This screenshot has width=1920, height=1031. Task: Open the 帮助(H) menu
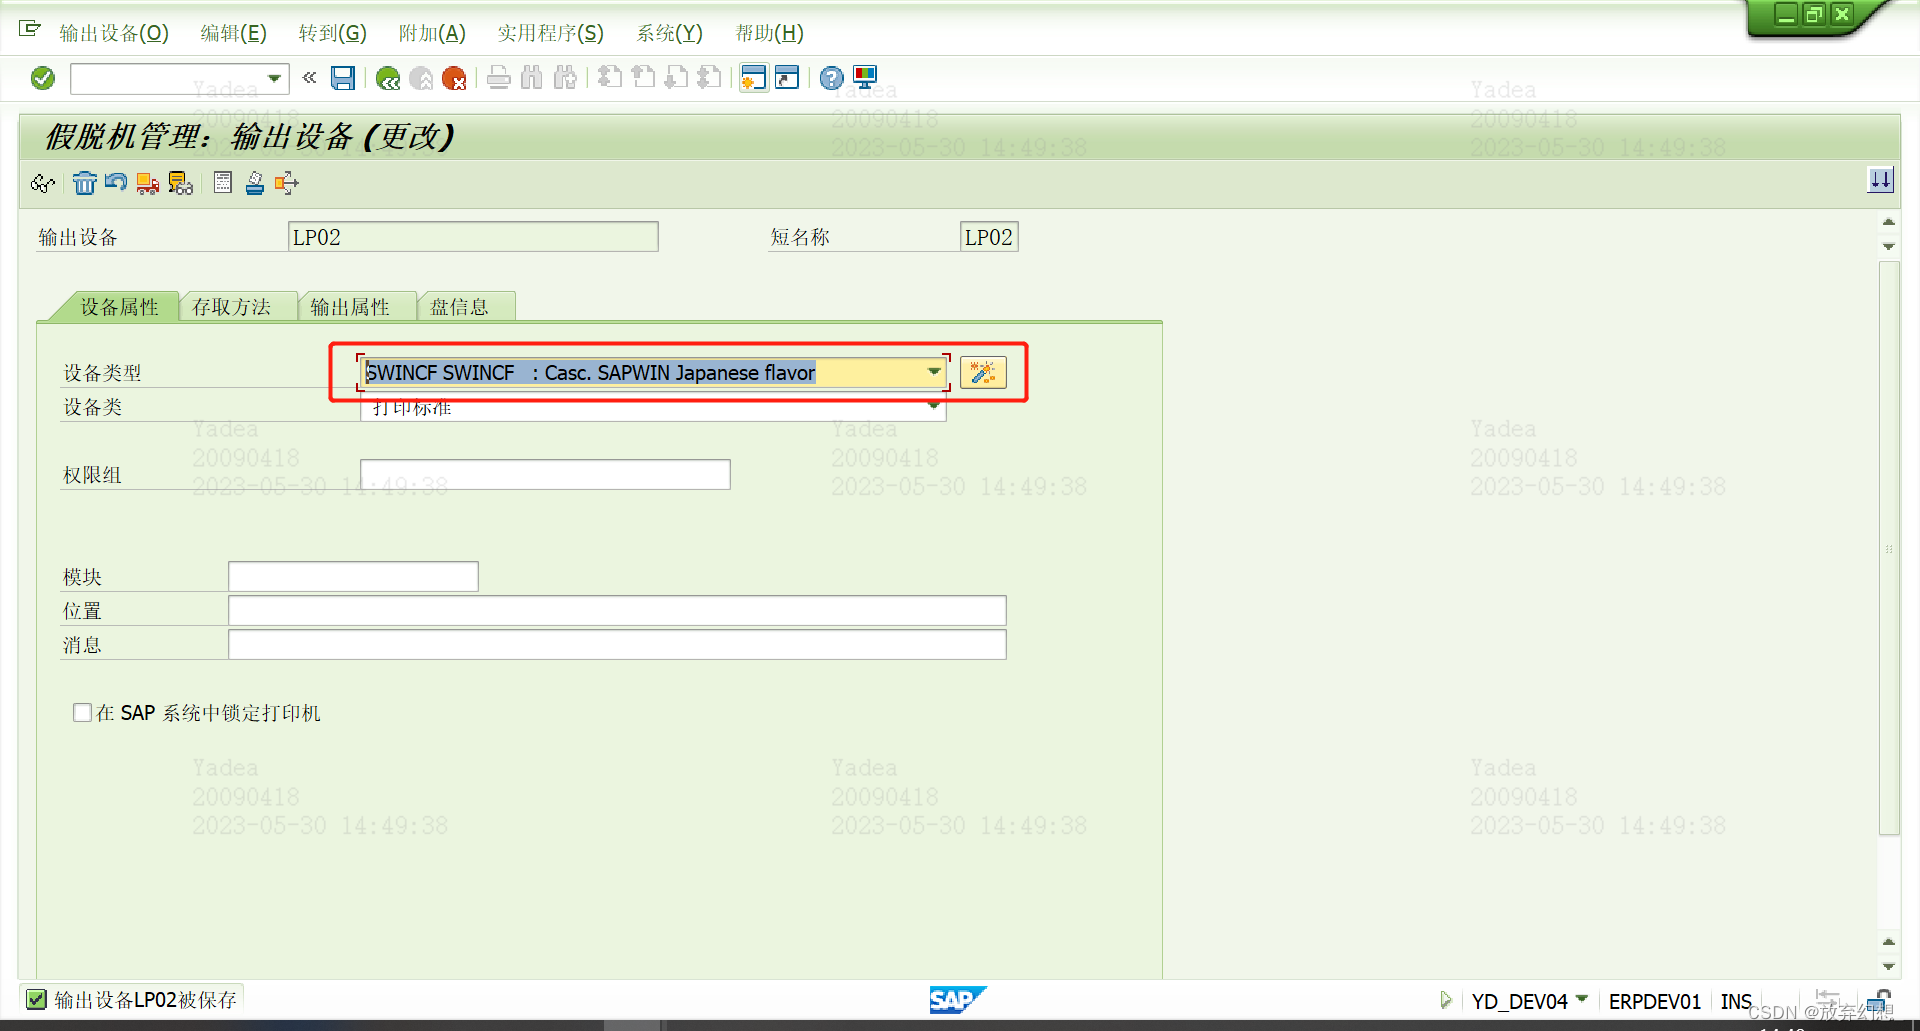pos(770,33)
